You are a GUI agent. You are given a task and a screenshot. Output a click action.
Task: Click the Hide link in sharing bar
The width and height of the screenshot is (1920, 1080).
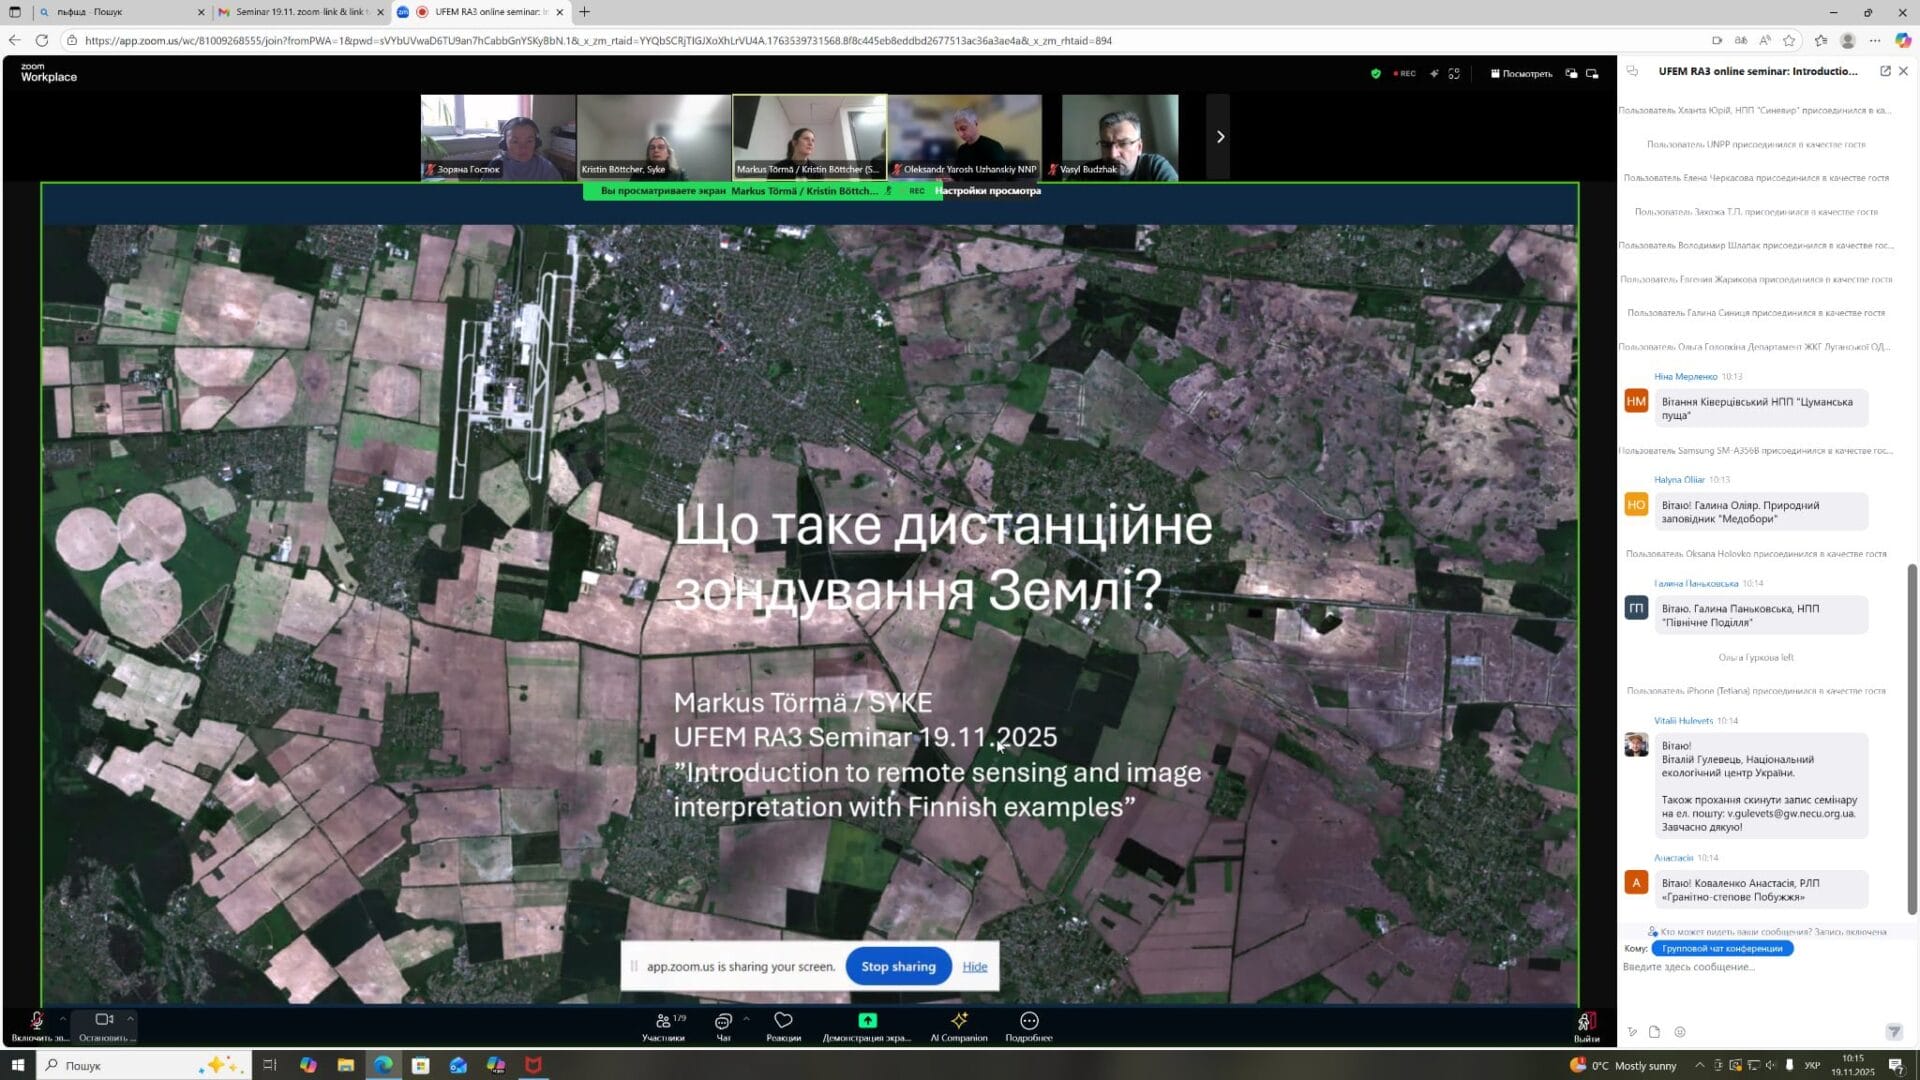pyautogui.click(x=974, y=966)
